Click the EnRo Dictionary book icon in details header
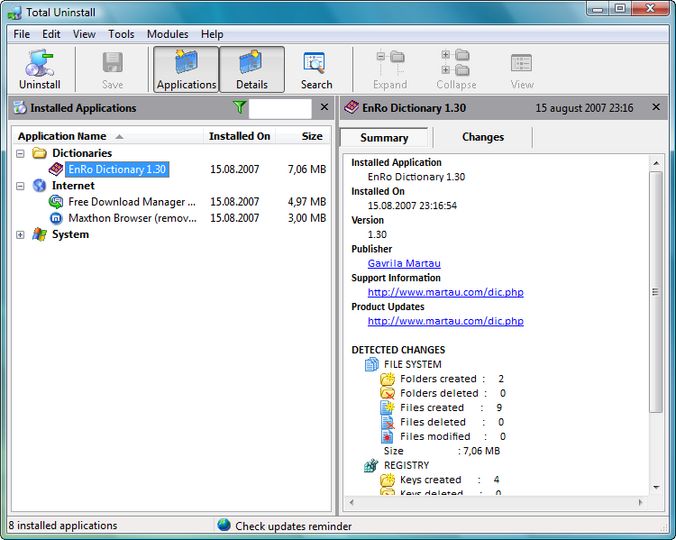676x540 pixels. pyautogui.click(x=351, y=107)
